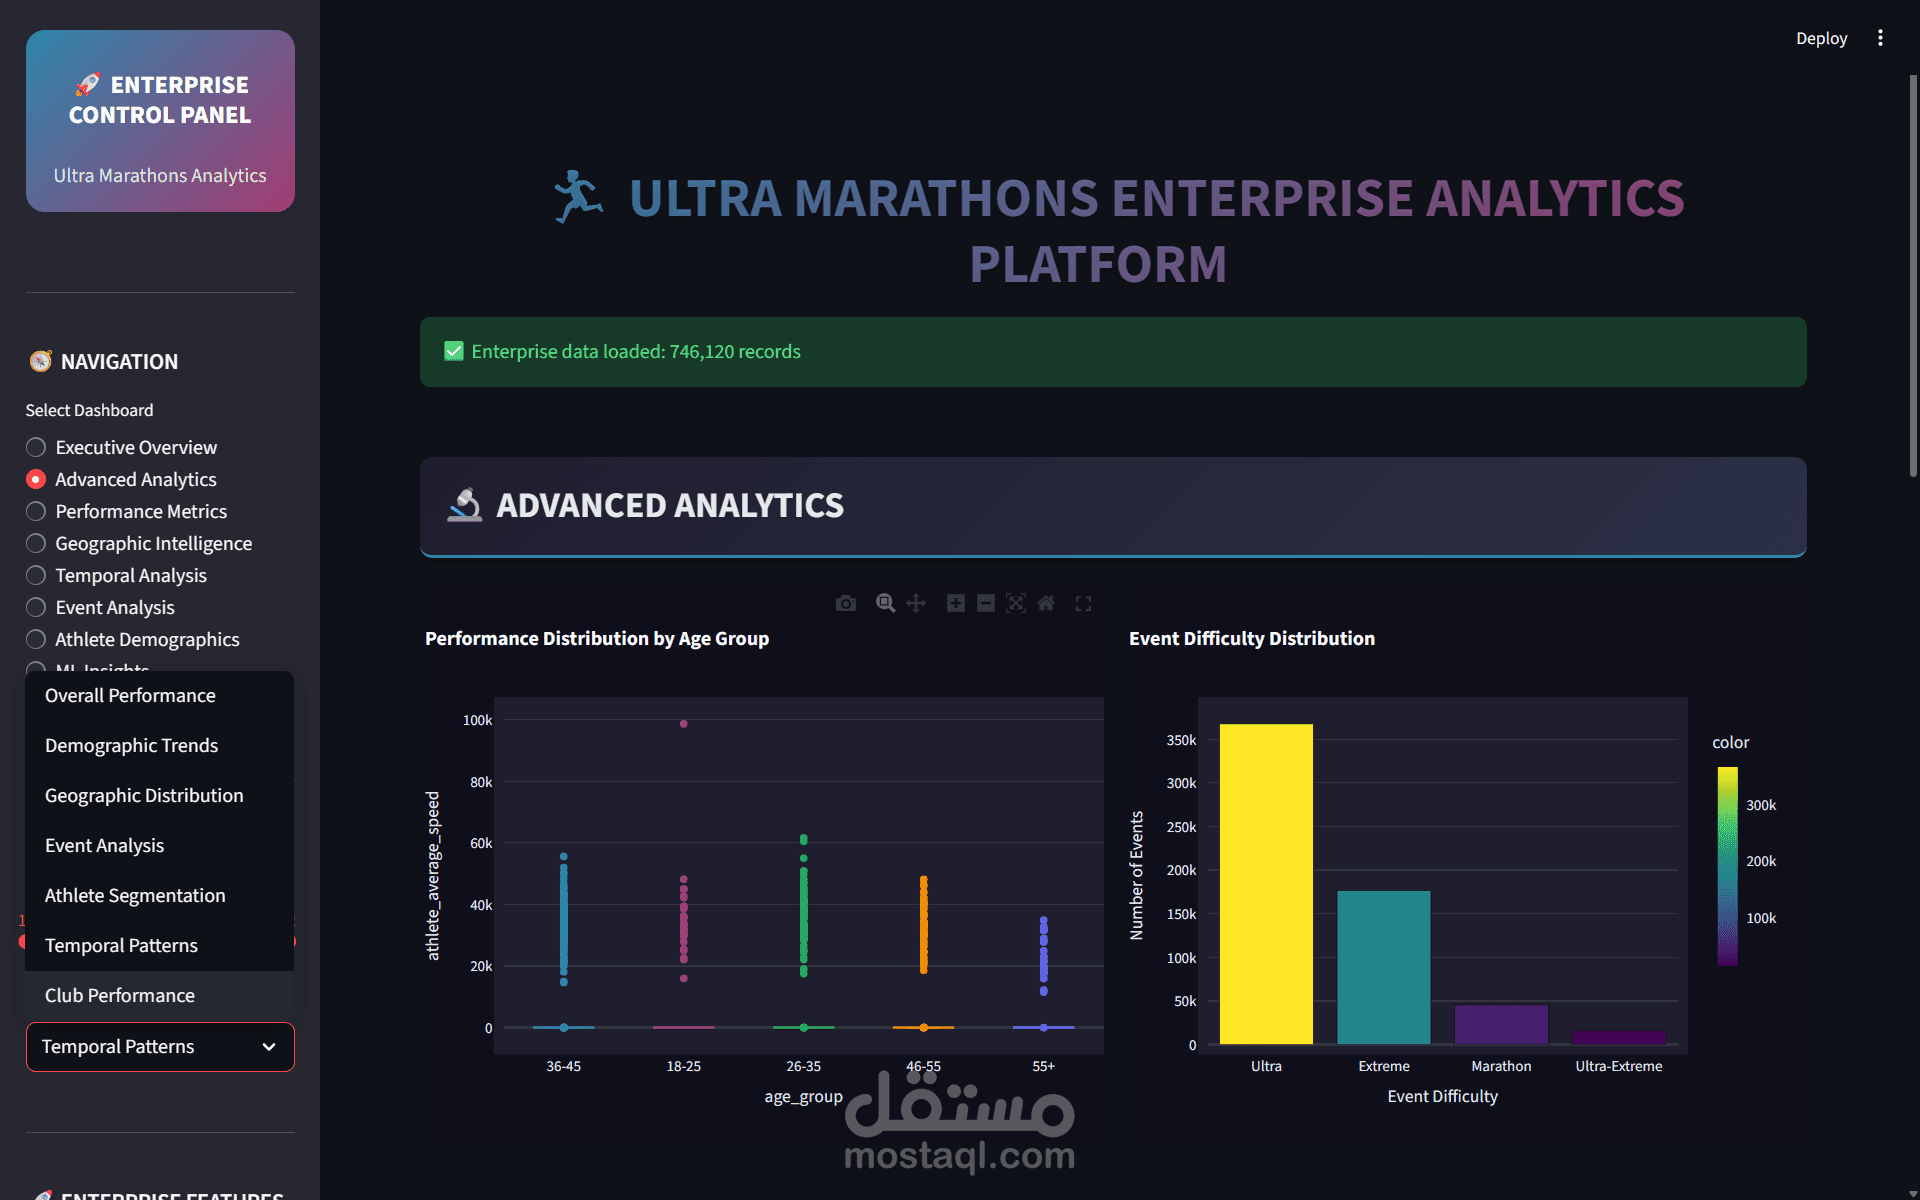Select Executive Overview radio option
Viewport: 1920px width, 1200px height.
[x=36, y=447]
